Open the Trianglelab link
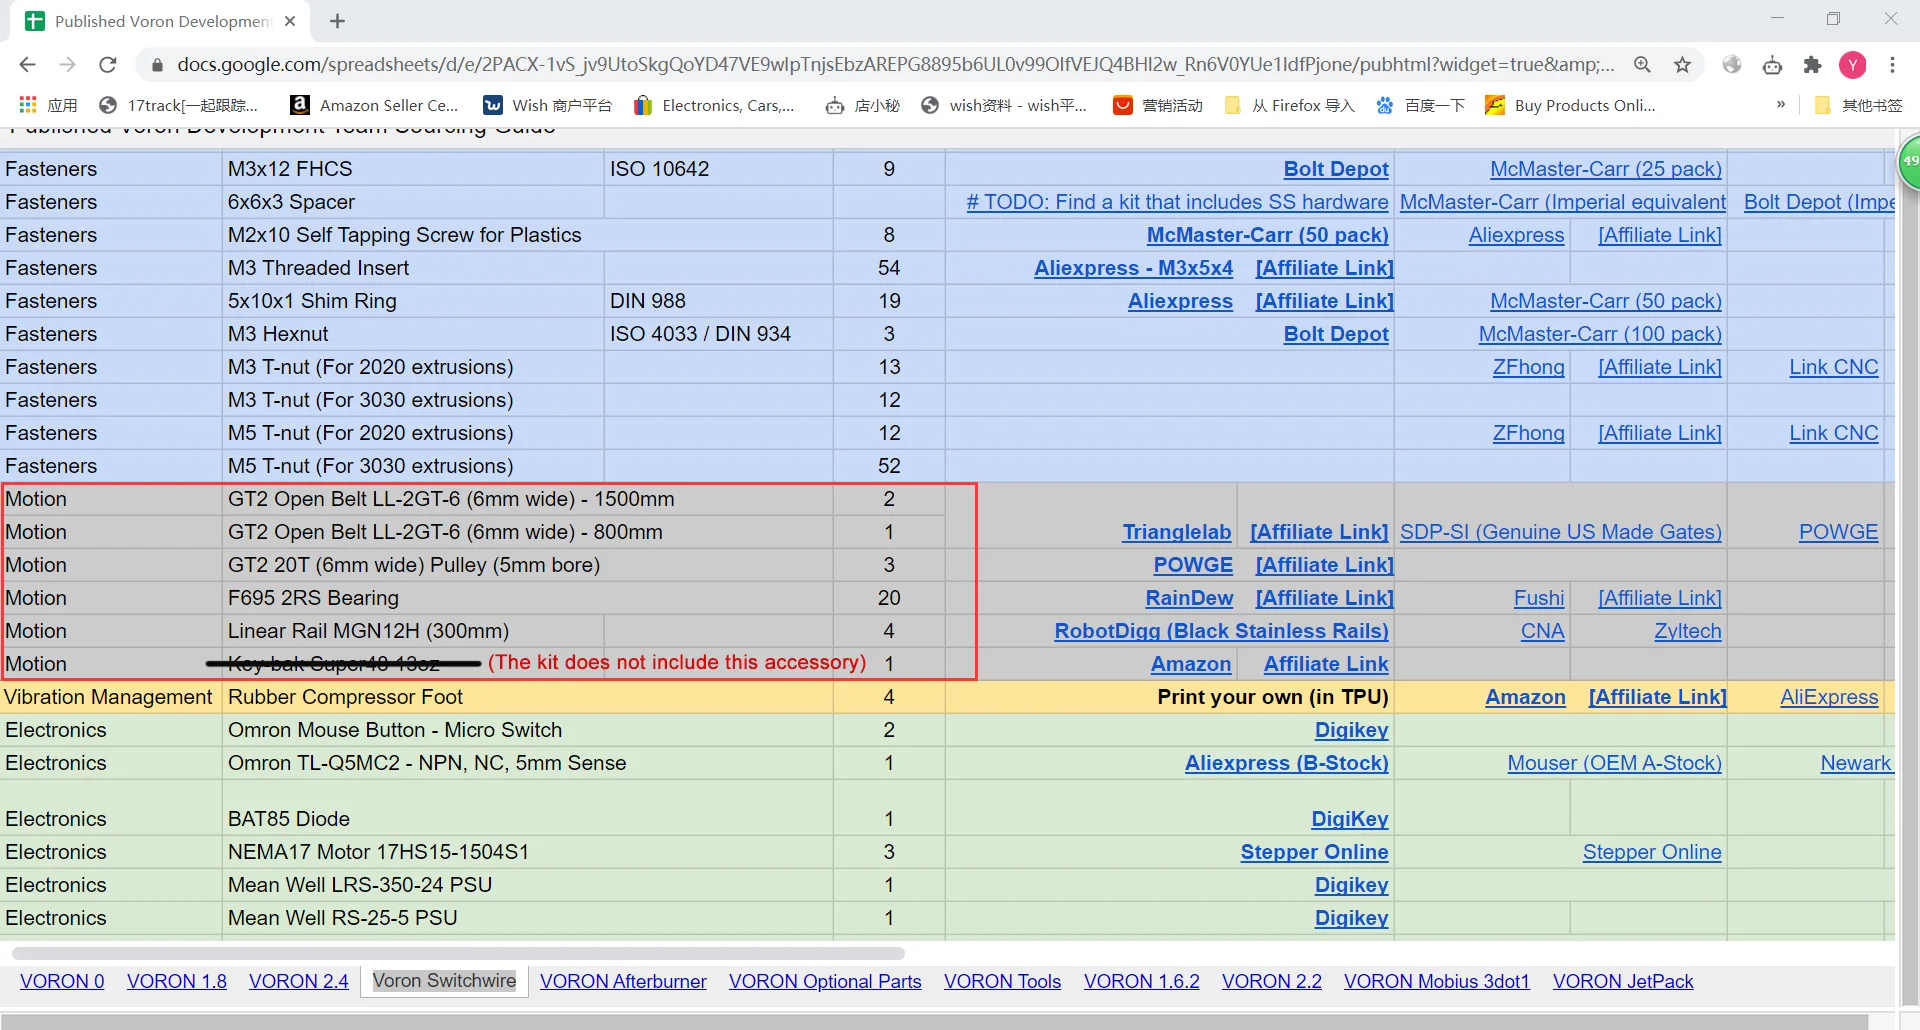 (x=1177, y=532)
